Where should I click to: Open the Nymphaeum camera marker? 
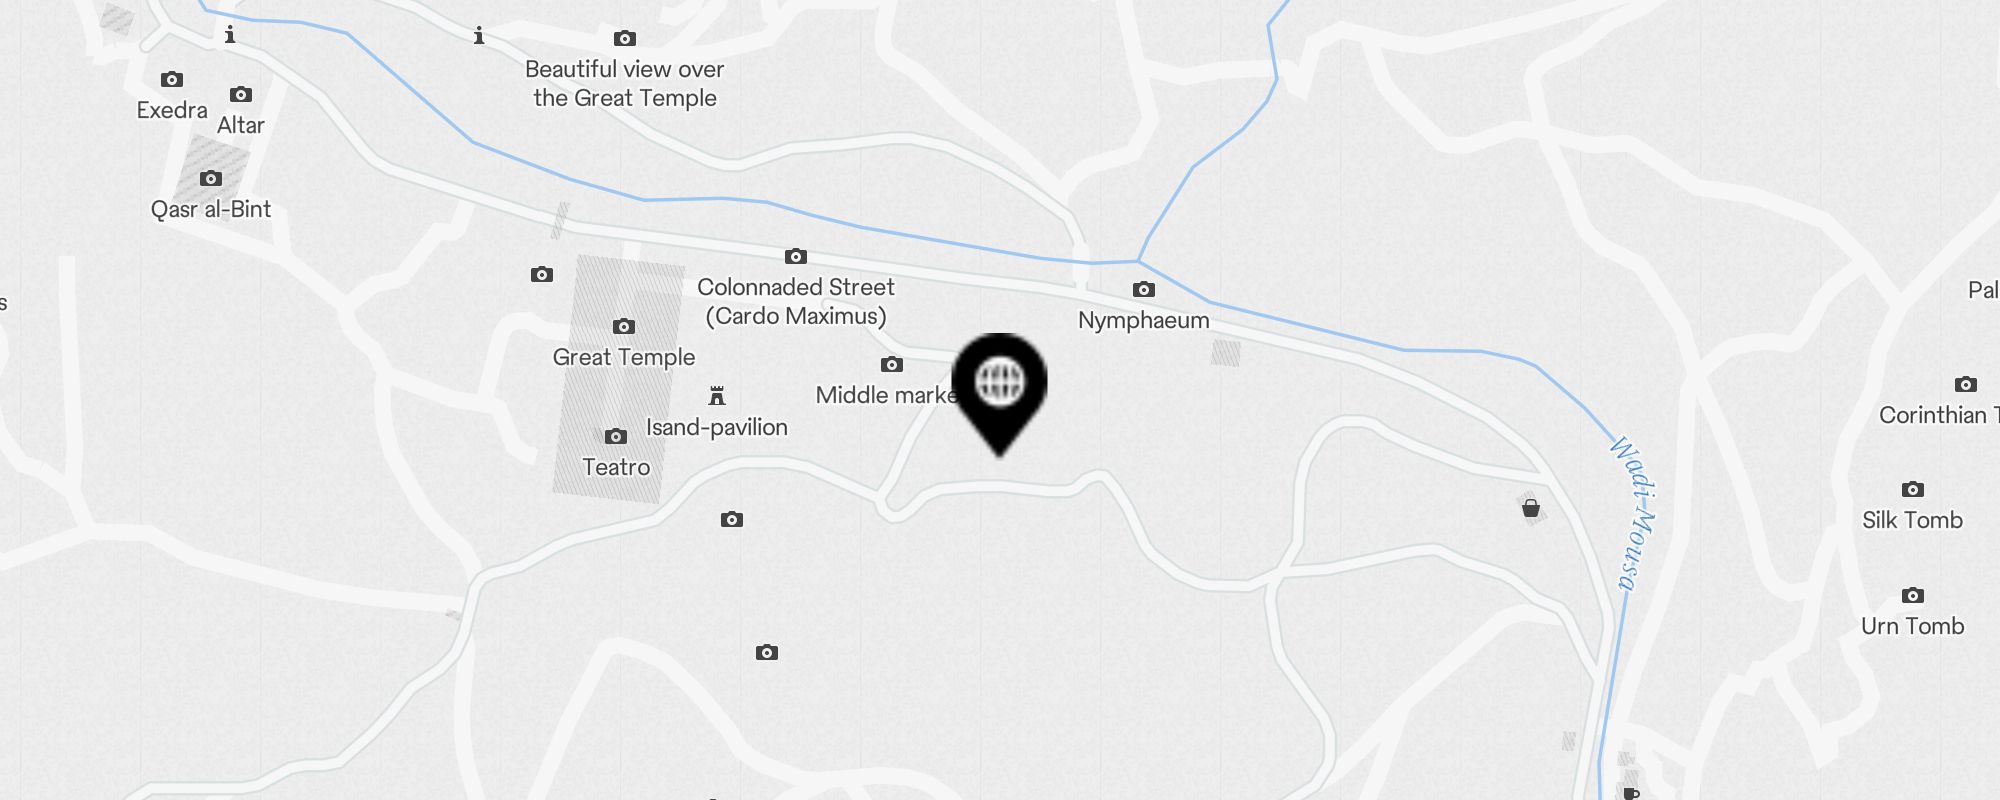[x=1144, y=289]
